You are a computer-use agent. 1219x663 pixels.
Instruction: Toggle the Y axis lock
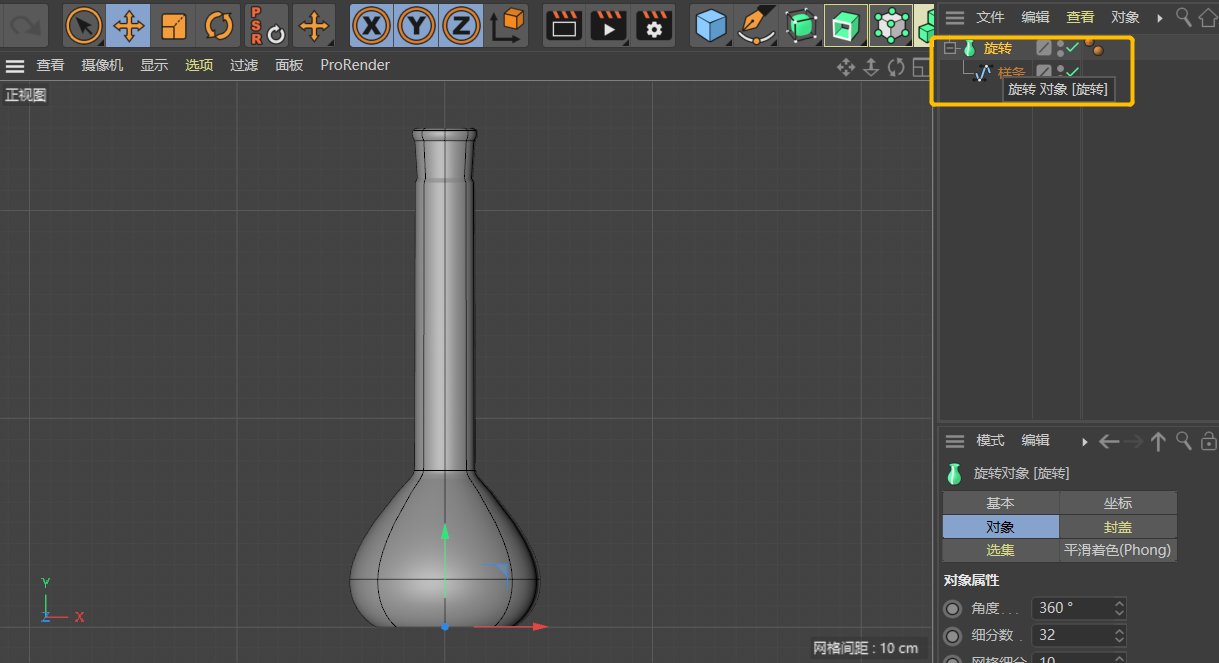click(415, 25)
